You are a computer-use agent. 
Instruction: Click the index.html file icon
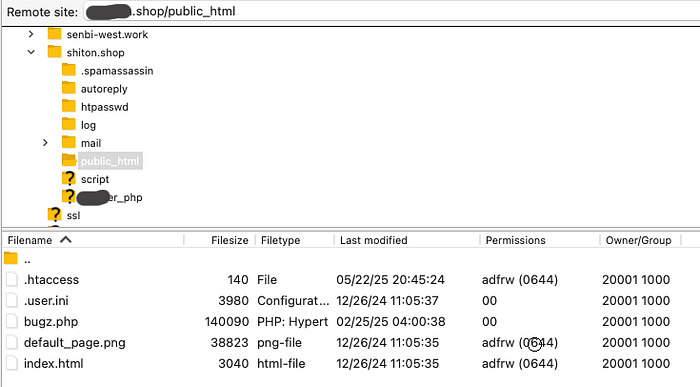[x=12, y=363]
